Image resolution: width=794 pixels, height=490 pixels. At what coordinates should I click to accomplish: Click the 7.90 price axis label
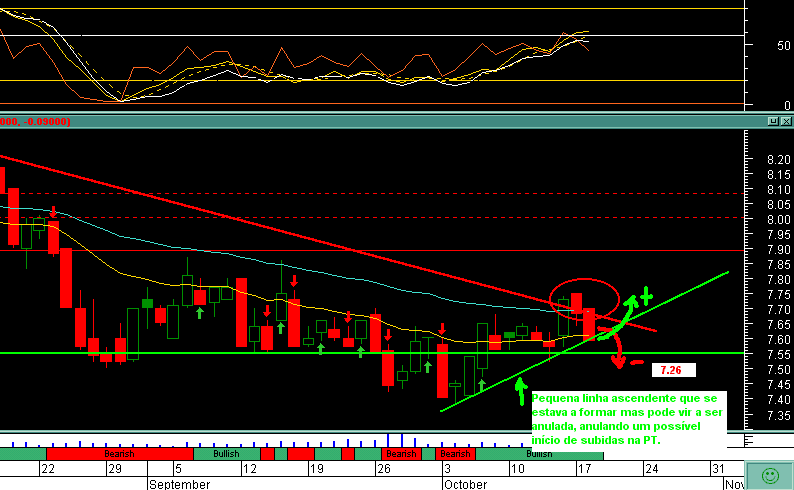[x=779, y=250]
